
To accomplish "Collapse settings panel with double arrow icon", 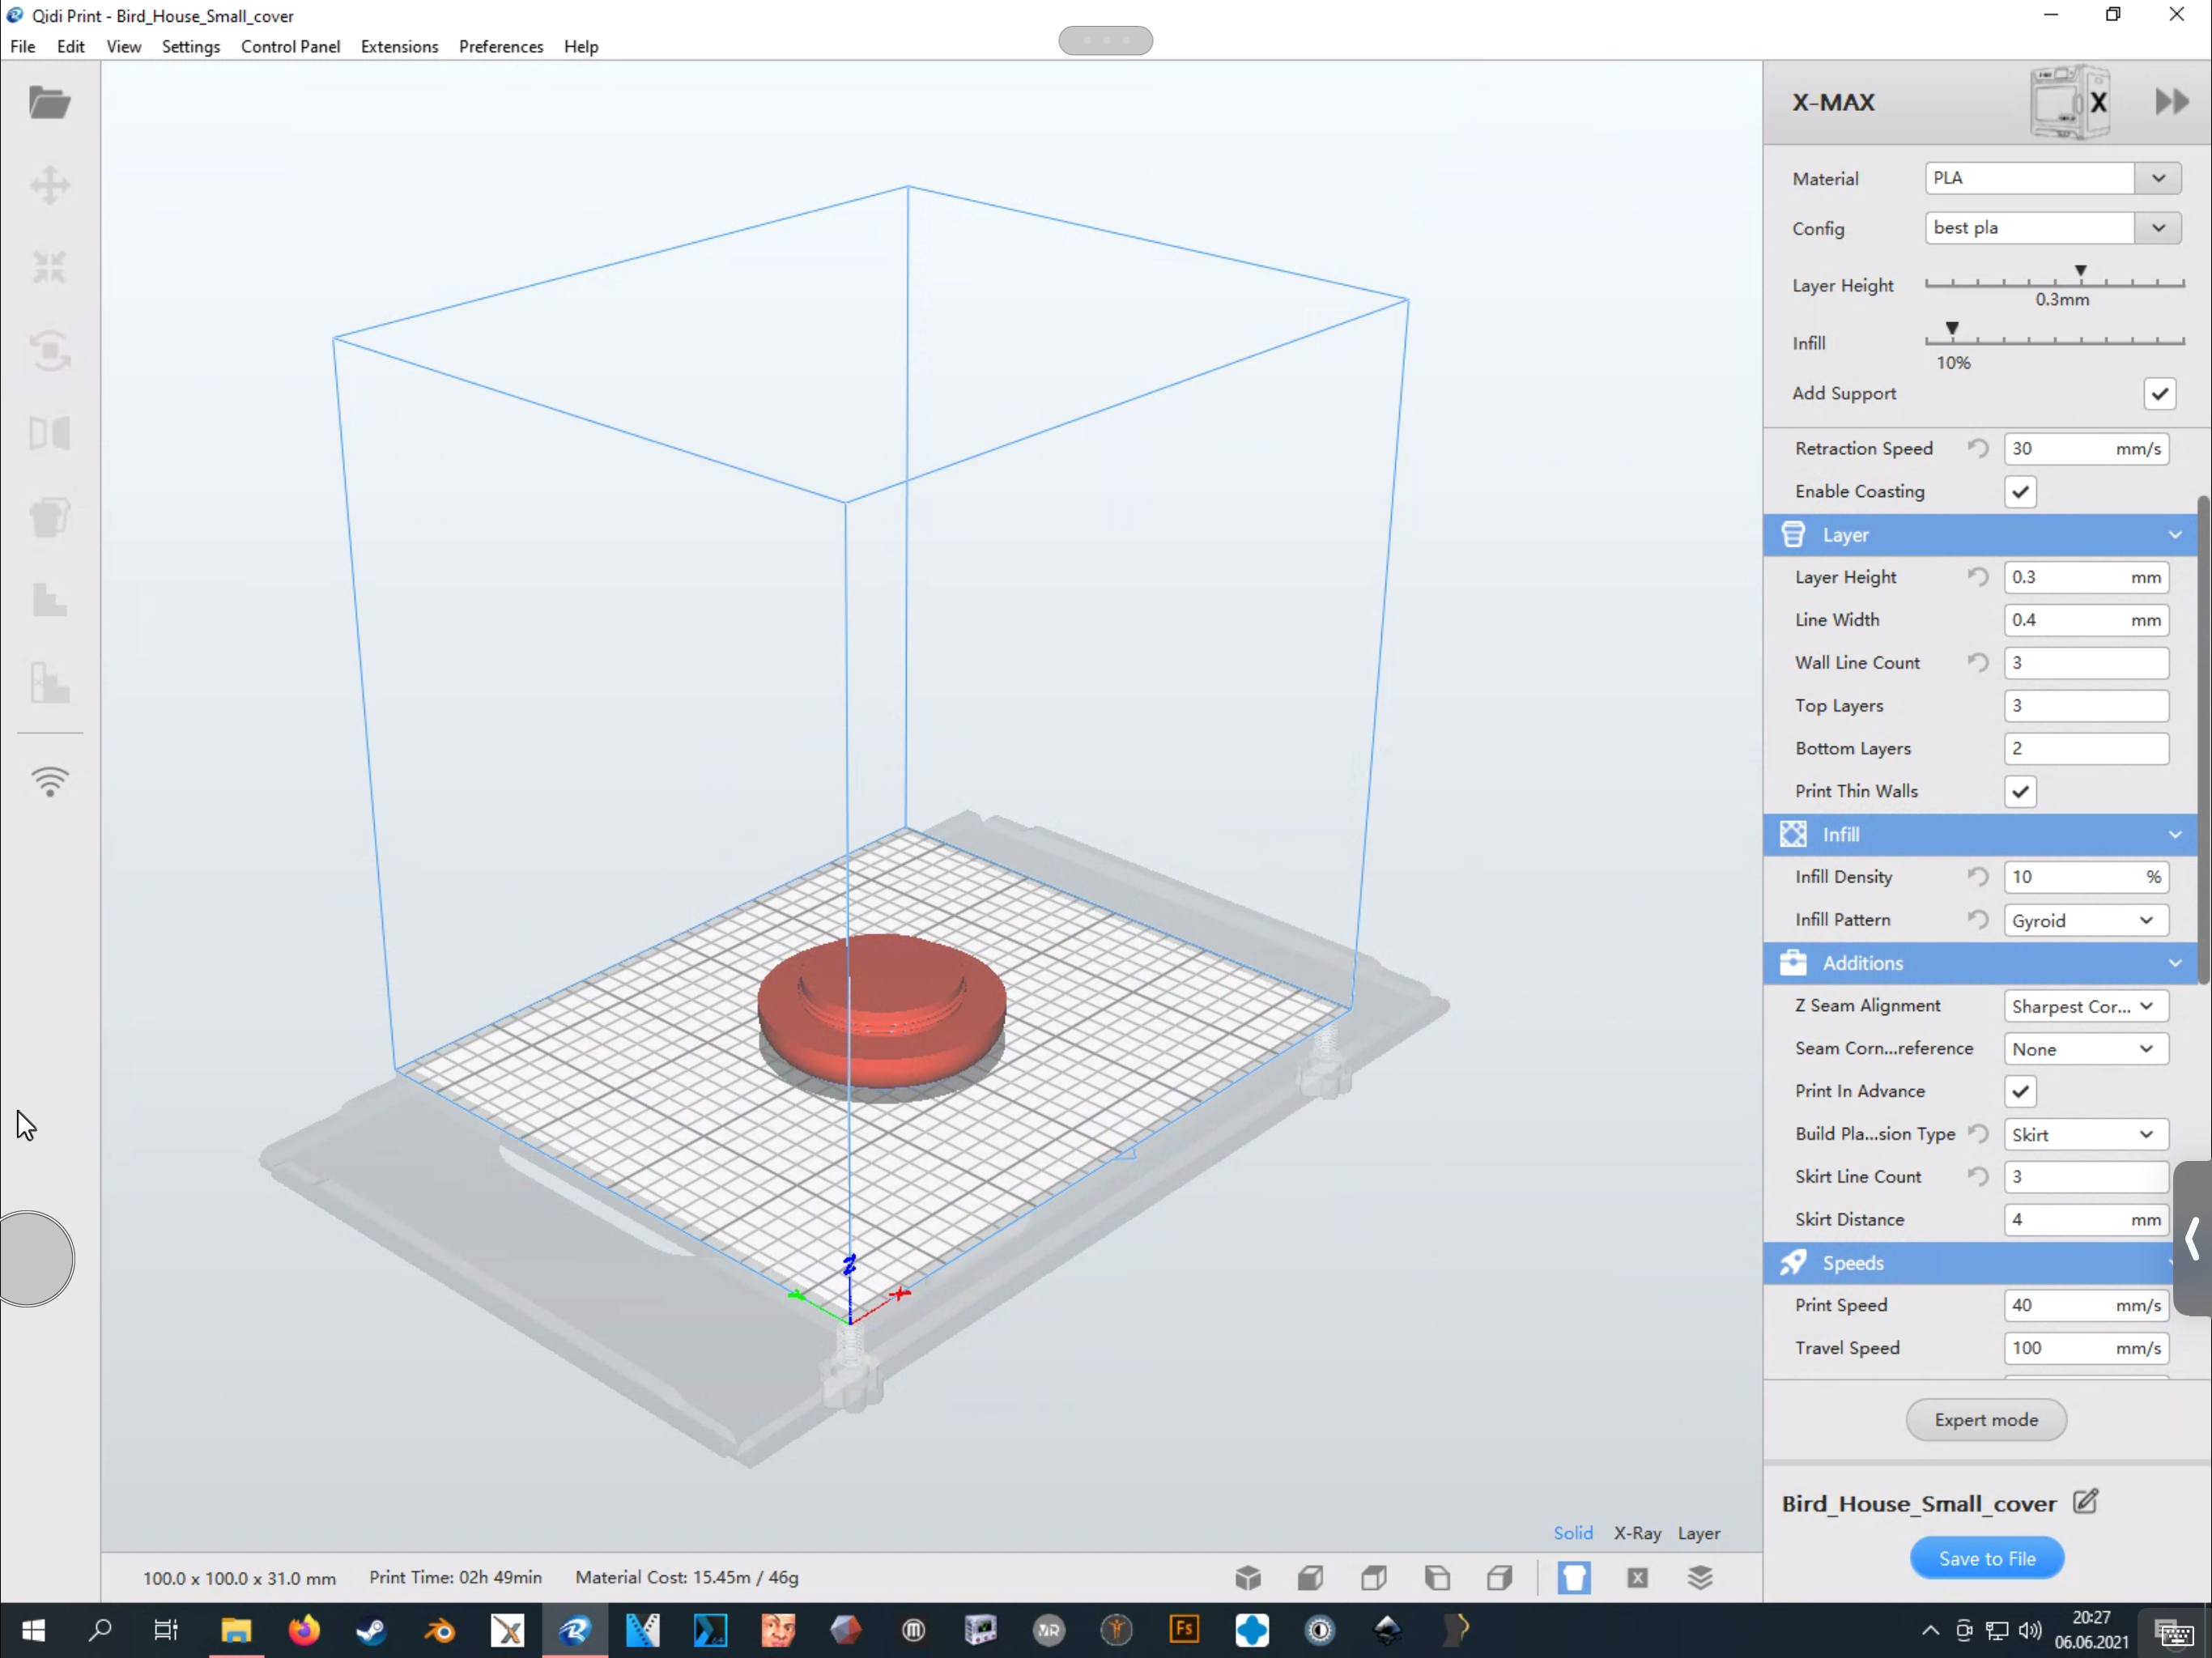I will pyautogui.click(x=2172, y=102).
